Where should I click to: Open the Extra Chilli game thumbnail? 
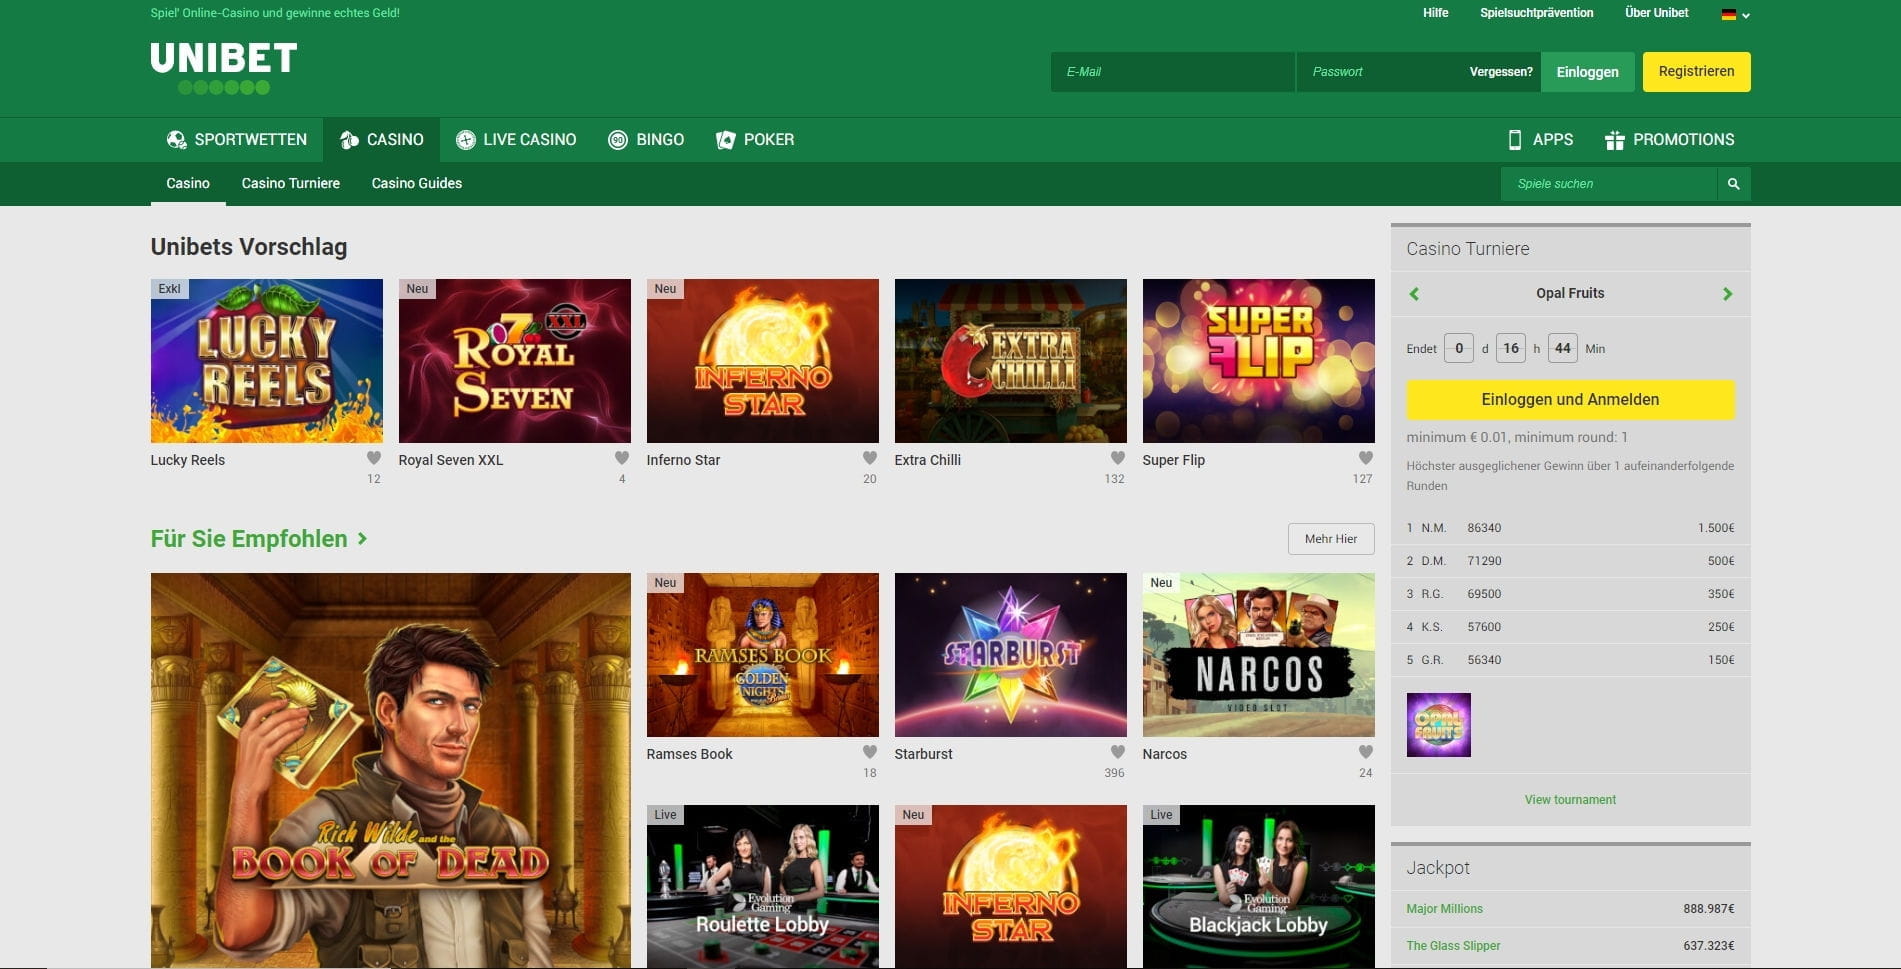click(1011, 361)
